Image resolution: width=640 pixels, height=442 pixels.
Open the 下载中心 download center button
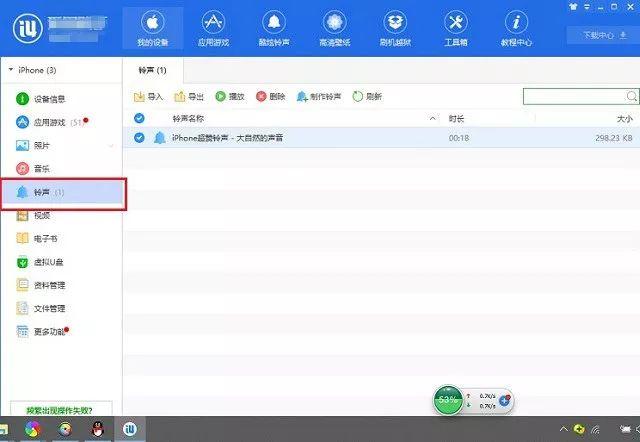[603, 35]
